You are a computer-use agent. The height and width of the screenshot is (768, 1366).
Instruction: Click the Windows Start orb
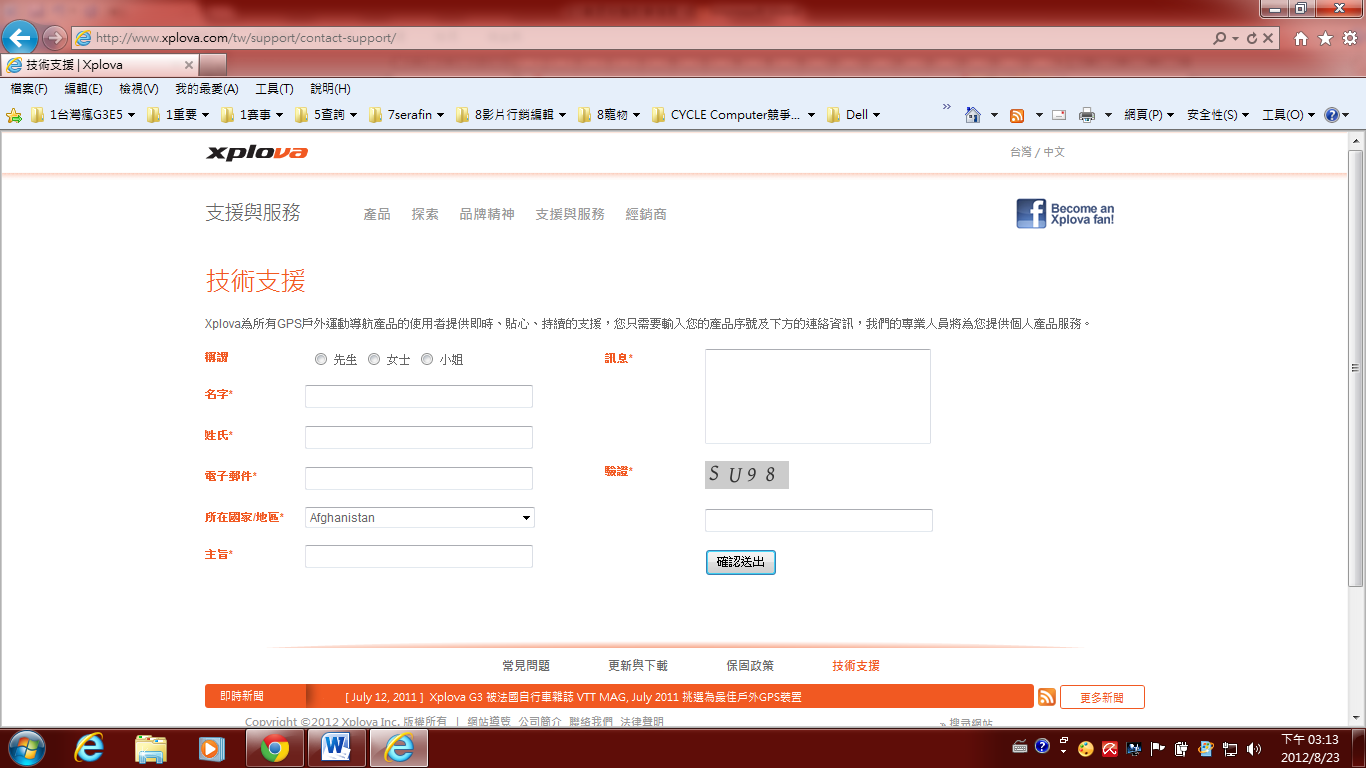26,748
